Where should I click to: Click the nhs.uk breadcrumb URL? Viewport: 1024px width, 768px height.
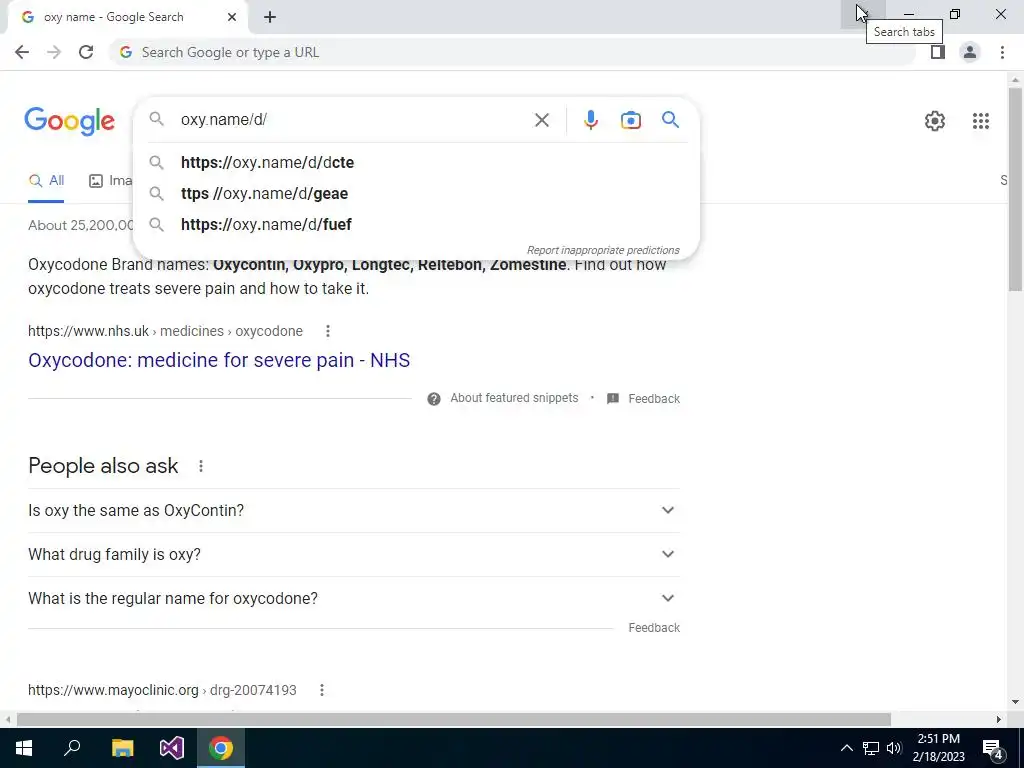pos(165,331)
